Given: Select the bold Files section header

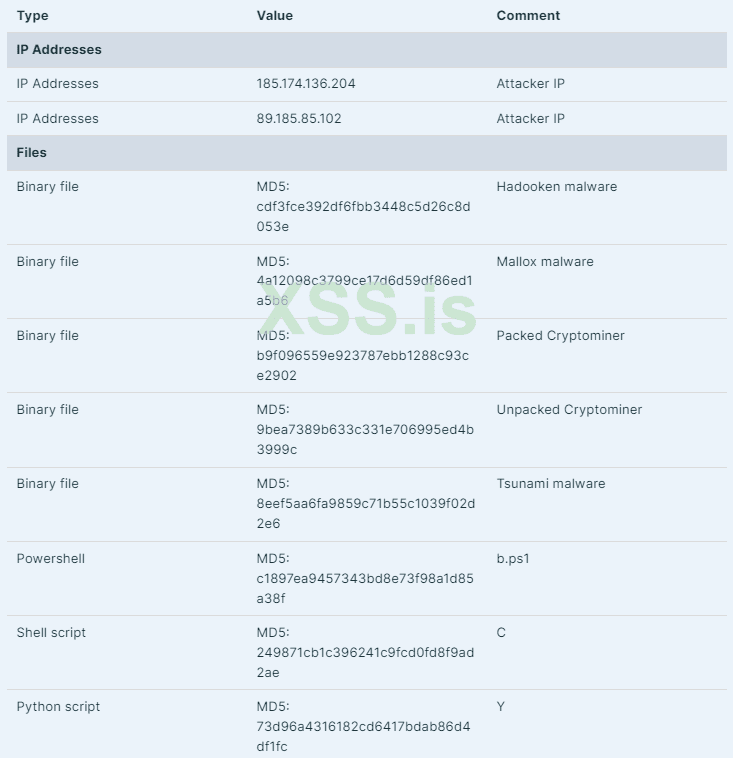Looking at the screenshot, I should click(32, 153).
